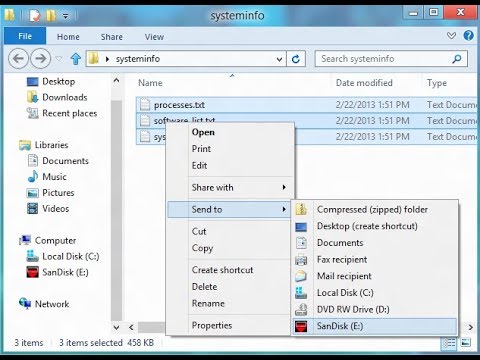Switch to Large icons view icon
This screenshot has width=480, height=360.
465,343
